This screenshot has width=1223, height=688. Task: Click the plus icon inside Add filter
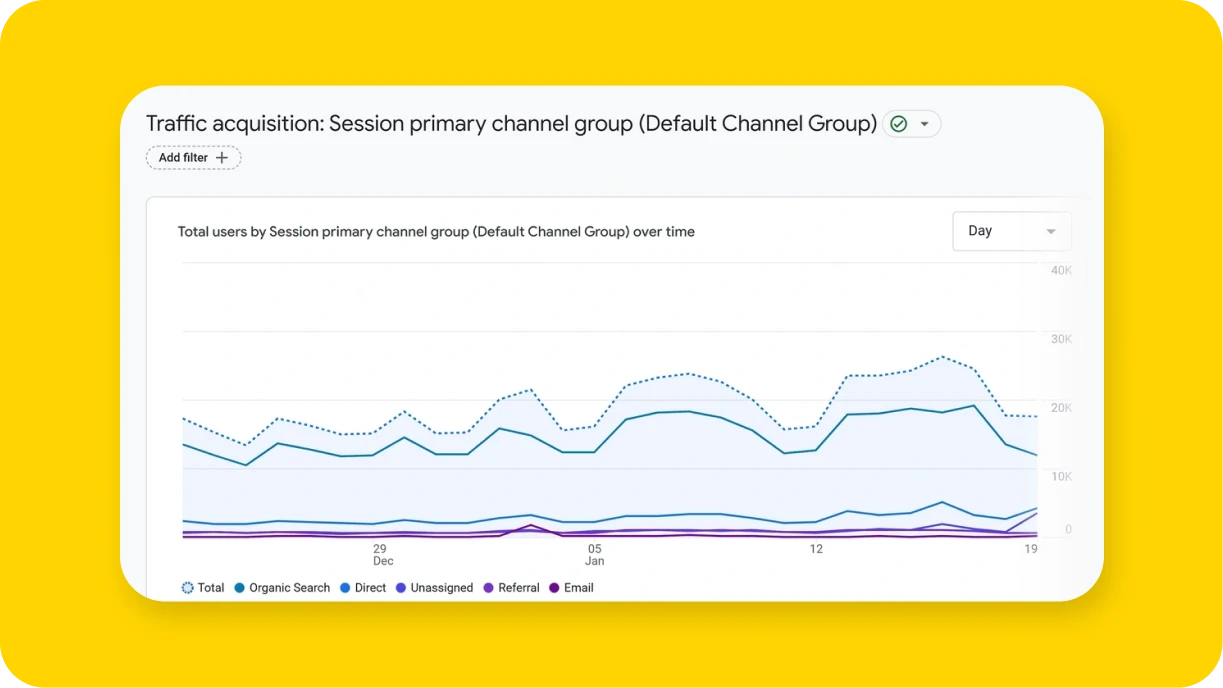point(222,157)
